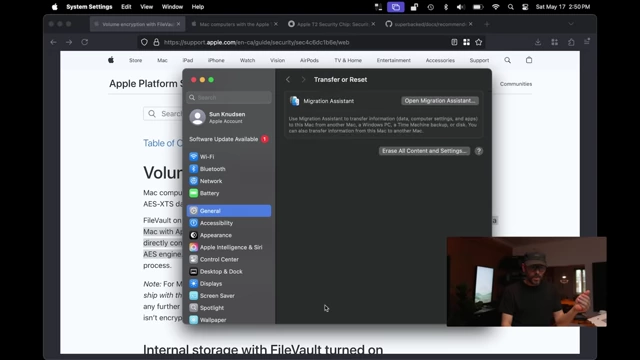Click iPhone in Apple site navigation
Image resolution: width=640 pixels, height=360 pixels.
(x=216, y=60)
